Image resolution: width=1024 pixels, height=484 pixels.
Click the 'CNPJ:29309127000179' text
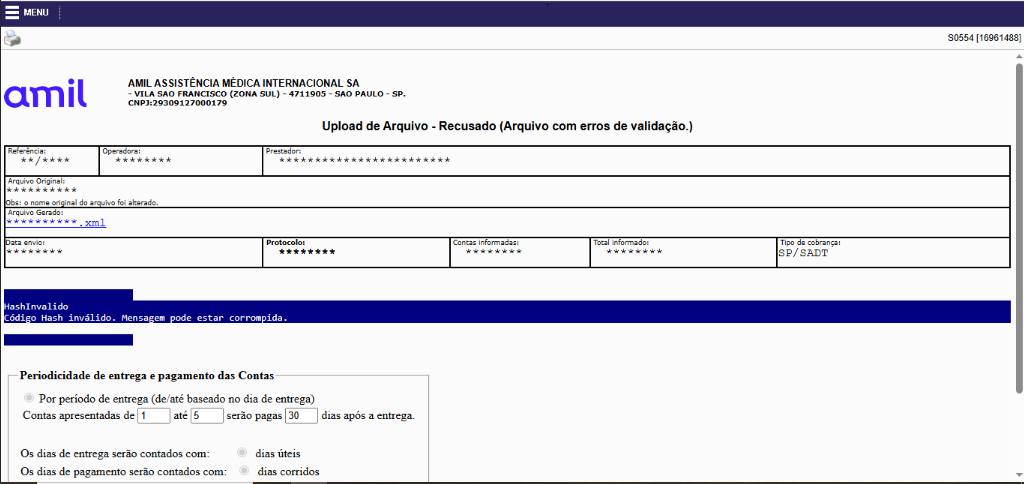pos(178,103)
